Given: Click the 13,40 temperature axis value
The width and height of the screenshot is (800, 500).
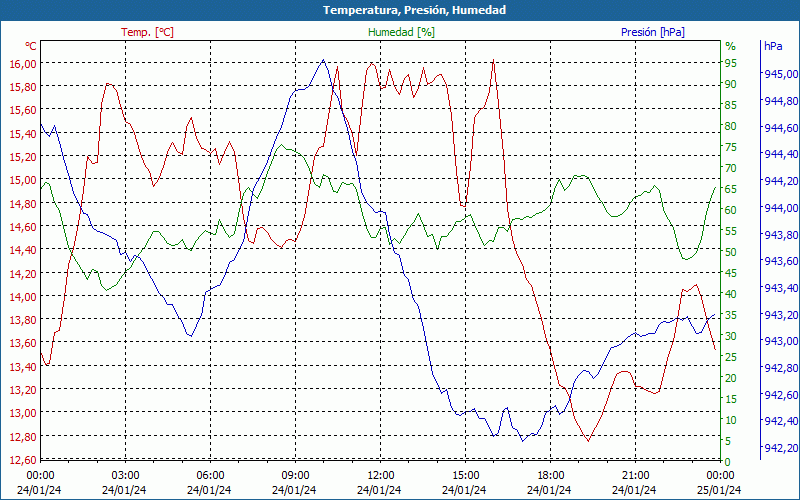Looking at the screenshot, I should [x=23, y=367].
